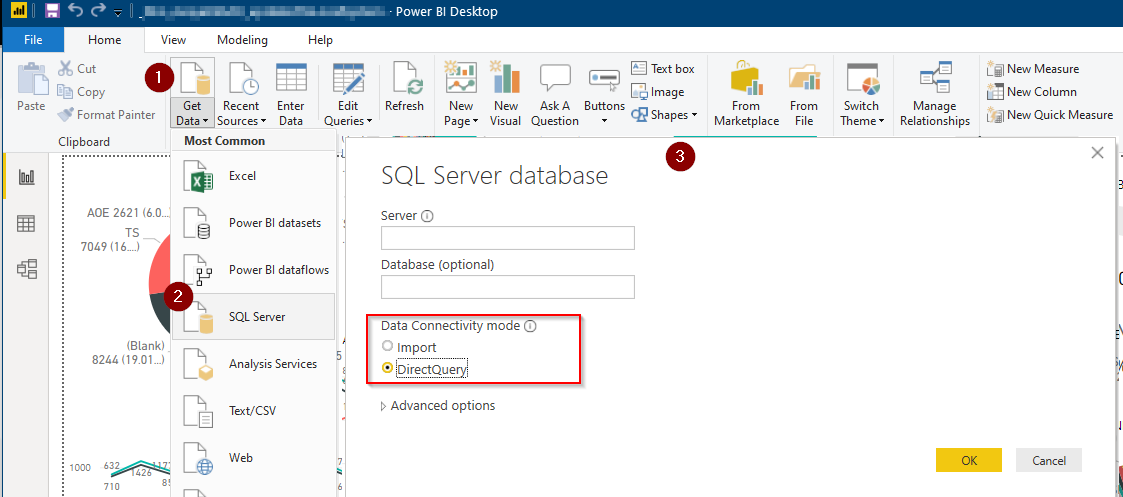Choose Power BI dataflows from the menu
The height and width of the screenshot is (497, 1123).
click(254, 270)
